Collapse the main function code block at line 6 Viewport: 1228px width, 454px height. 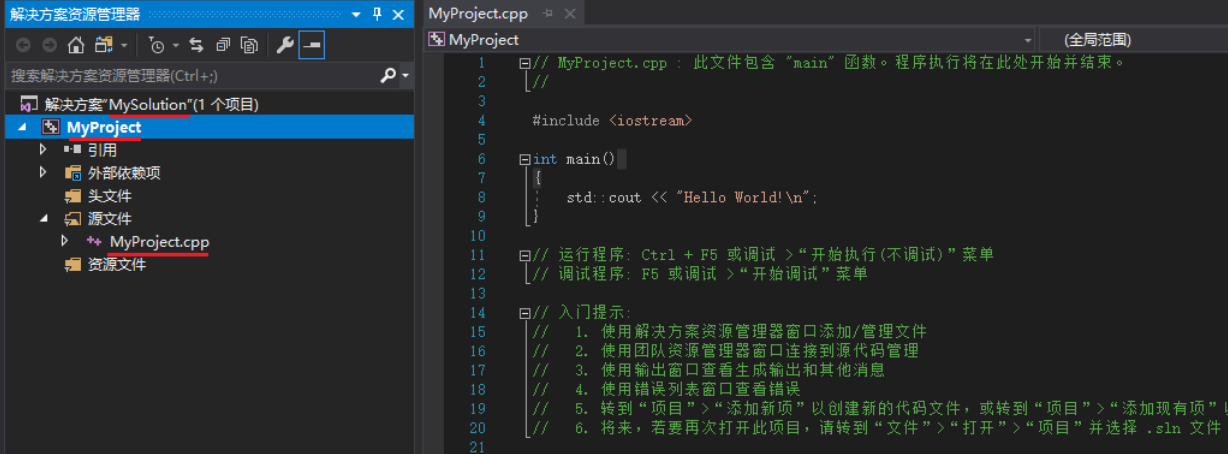(x=525, y=160)
